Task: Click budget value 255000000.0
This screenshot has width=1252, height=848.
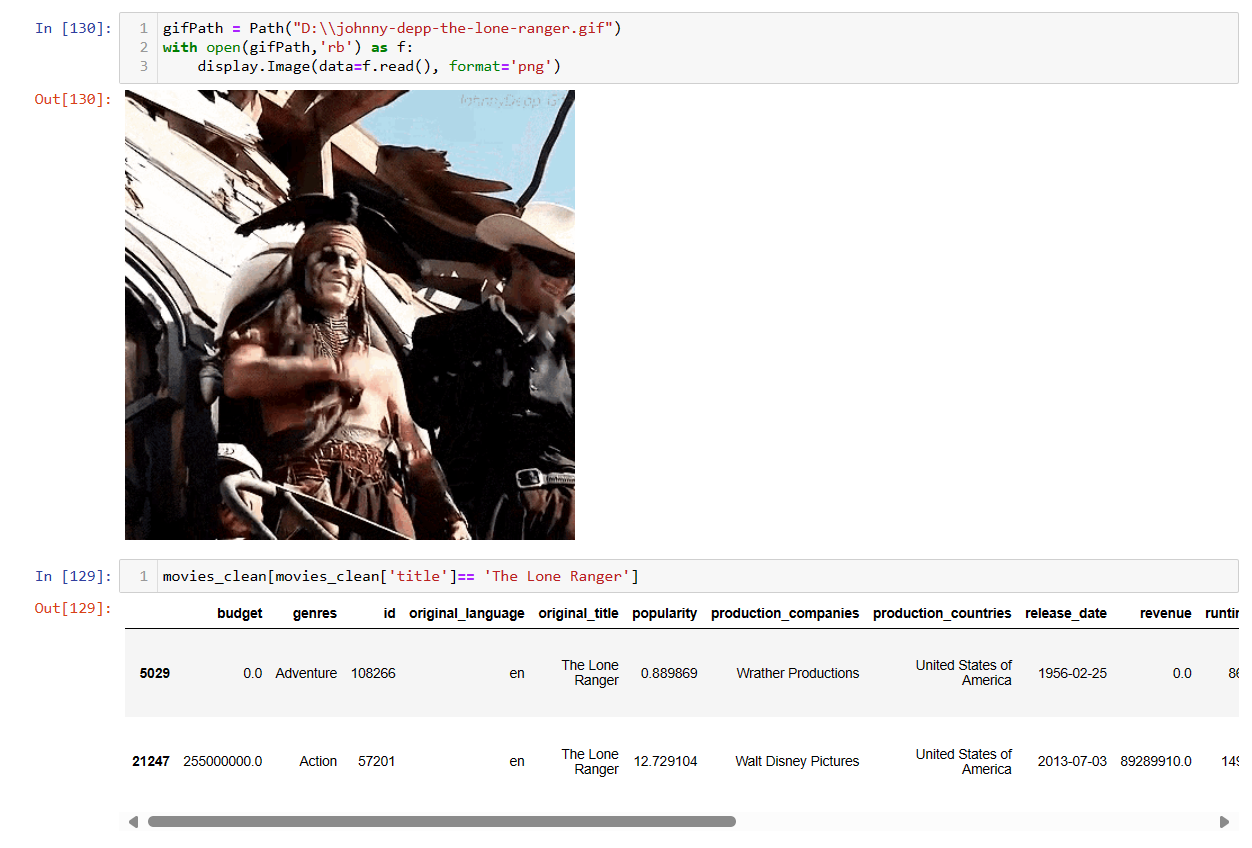Action: pos(223,761)
